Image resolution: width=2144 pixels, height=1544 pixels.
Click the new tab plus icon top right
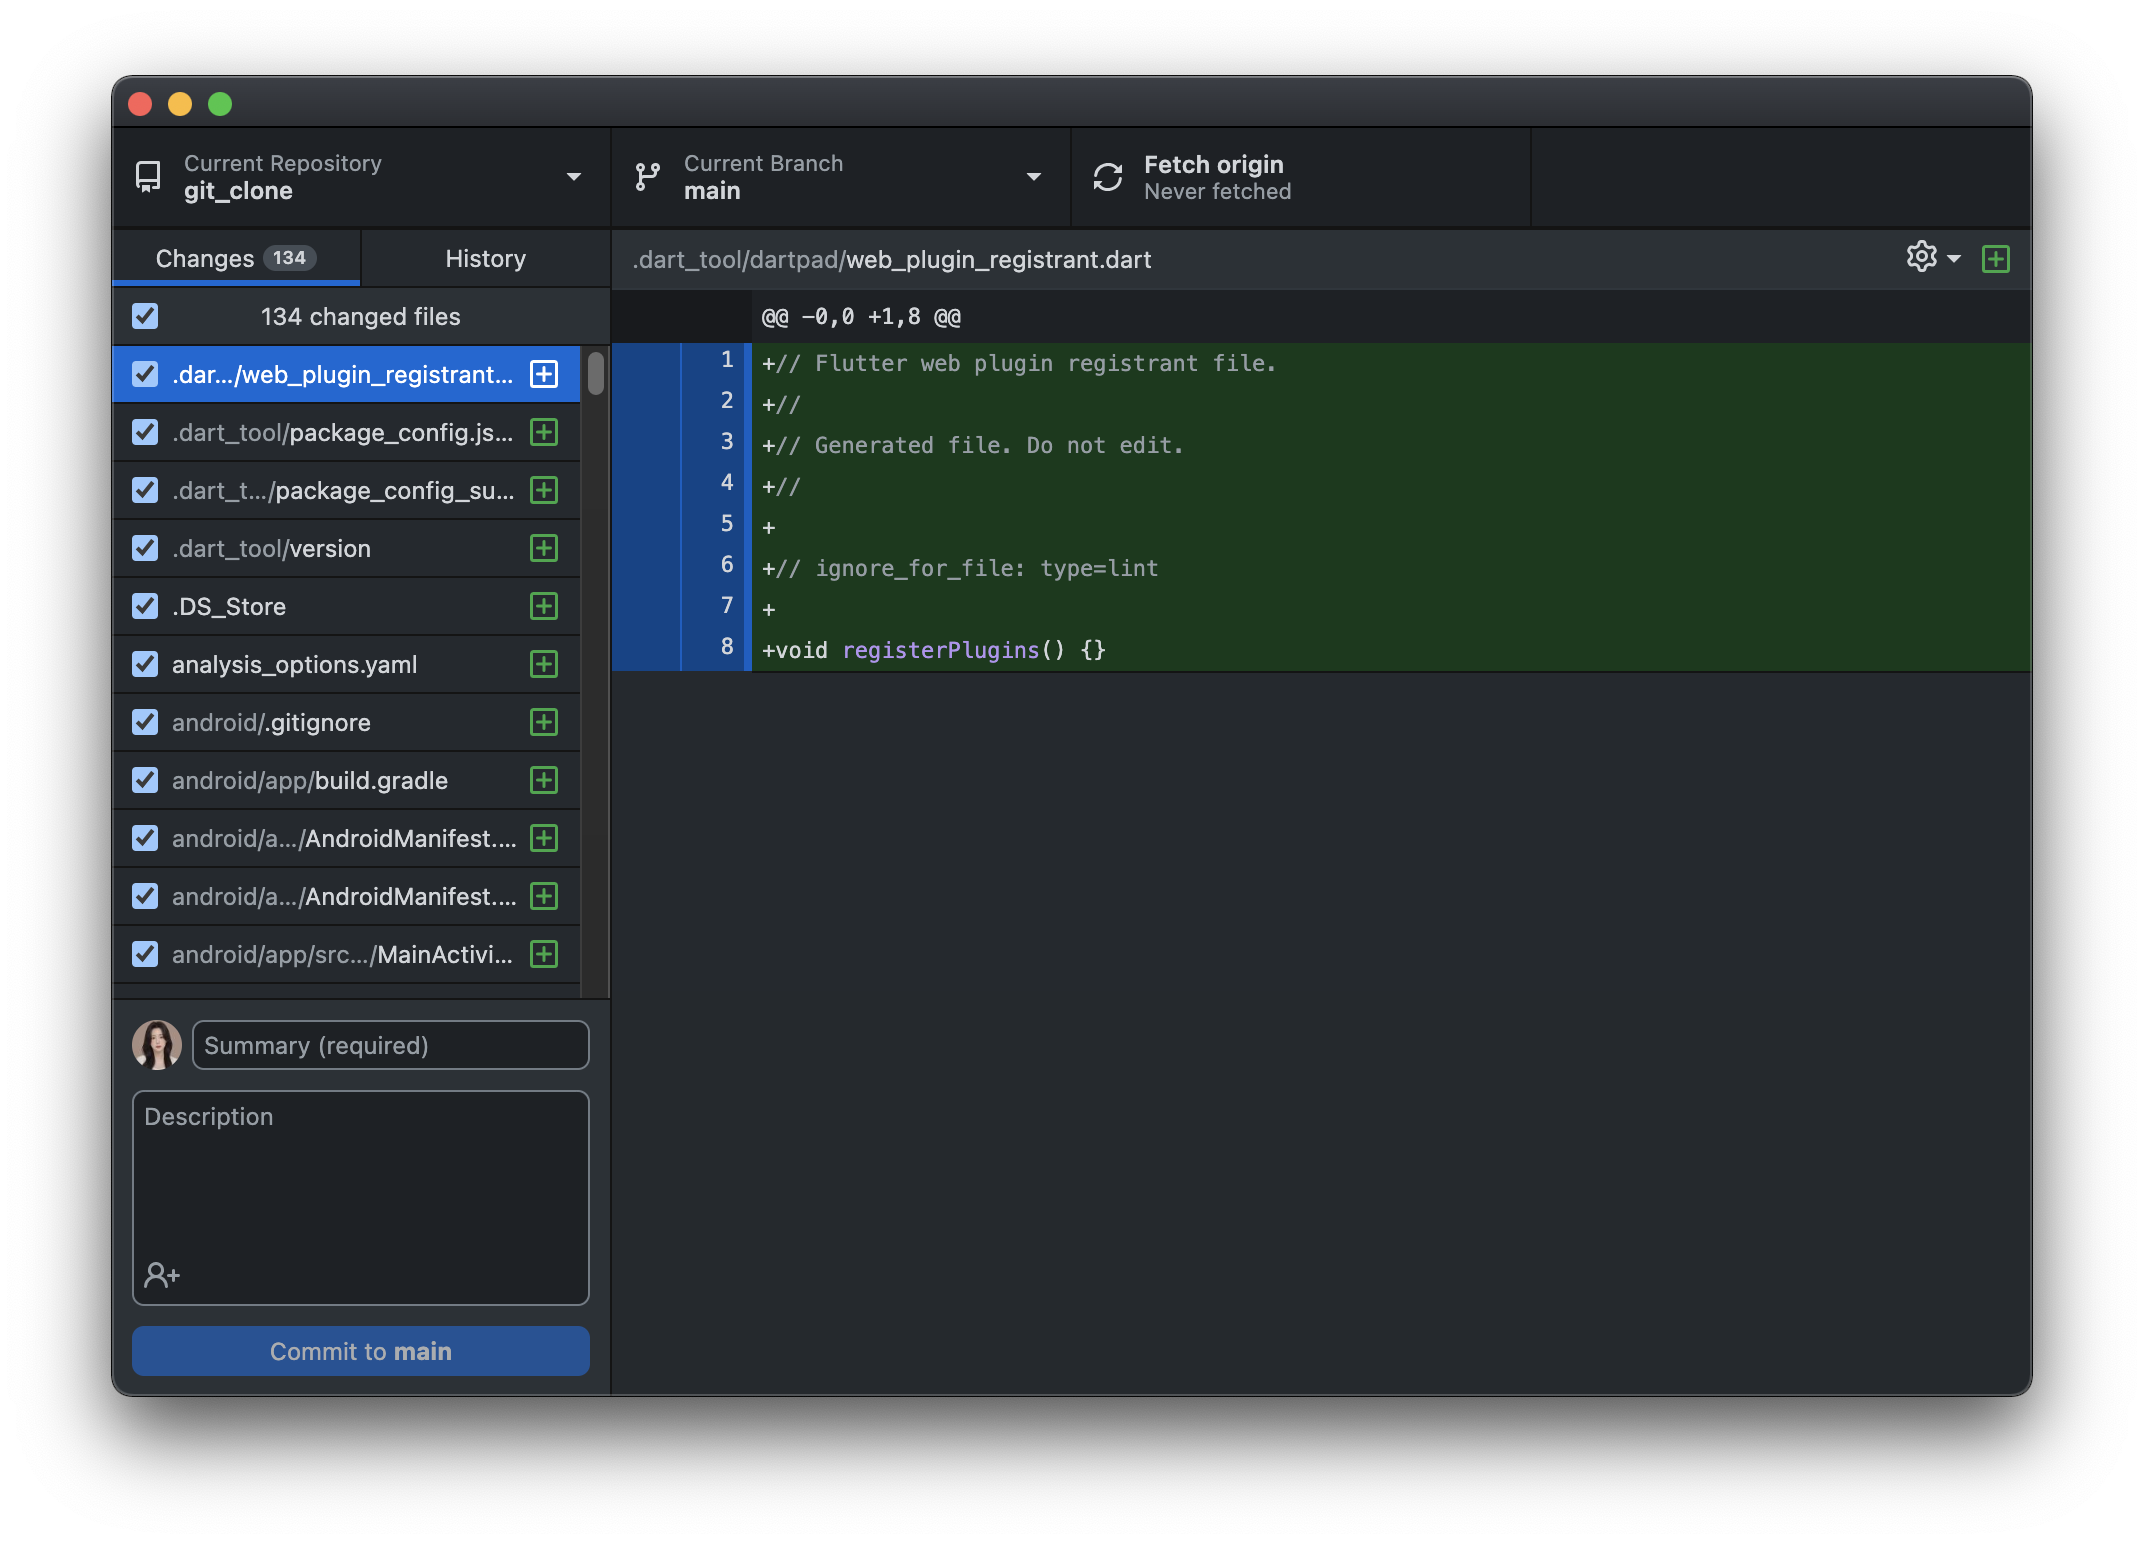pyautogui.click(x=1996, y=260)
